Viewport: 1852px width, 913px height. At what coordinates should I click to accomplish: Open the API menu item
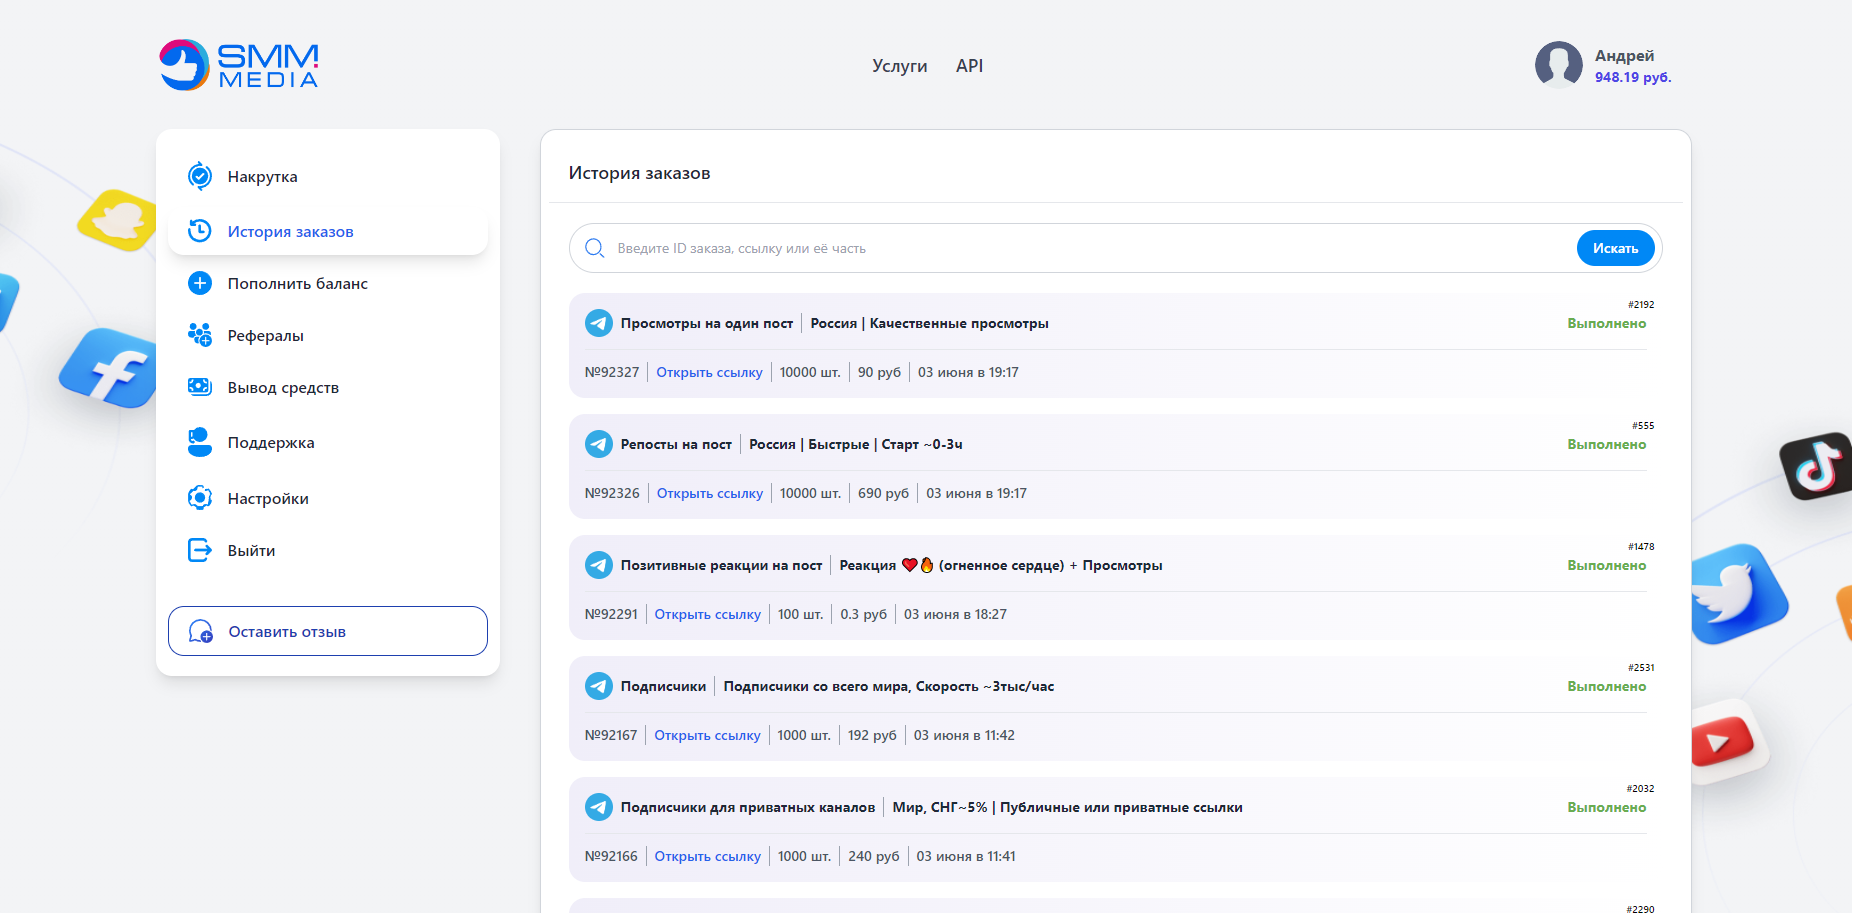click(969, 66)
